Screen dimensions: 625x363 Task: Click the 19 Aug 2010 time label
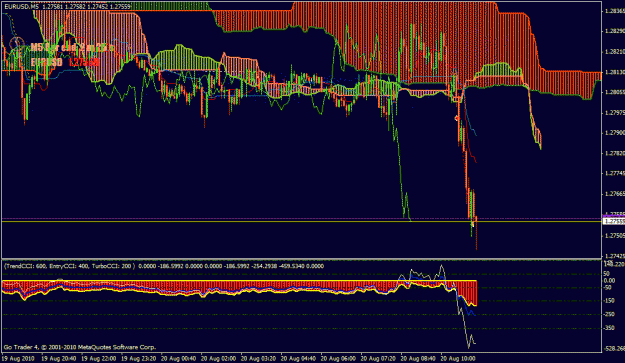pos(19,358)
